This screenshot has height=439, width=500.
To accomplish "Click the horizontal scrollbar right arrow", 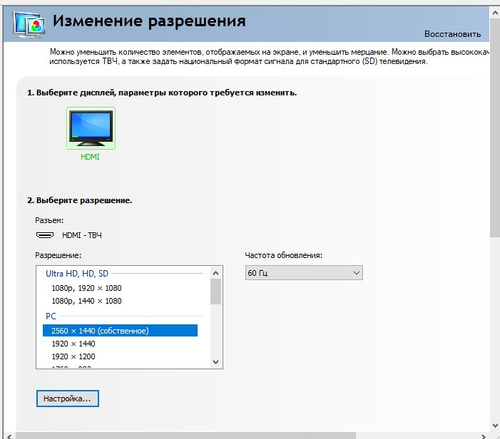I will pyautogui.click(x=484, y=436).
